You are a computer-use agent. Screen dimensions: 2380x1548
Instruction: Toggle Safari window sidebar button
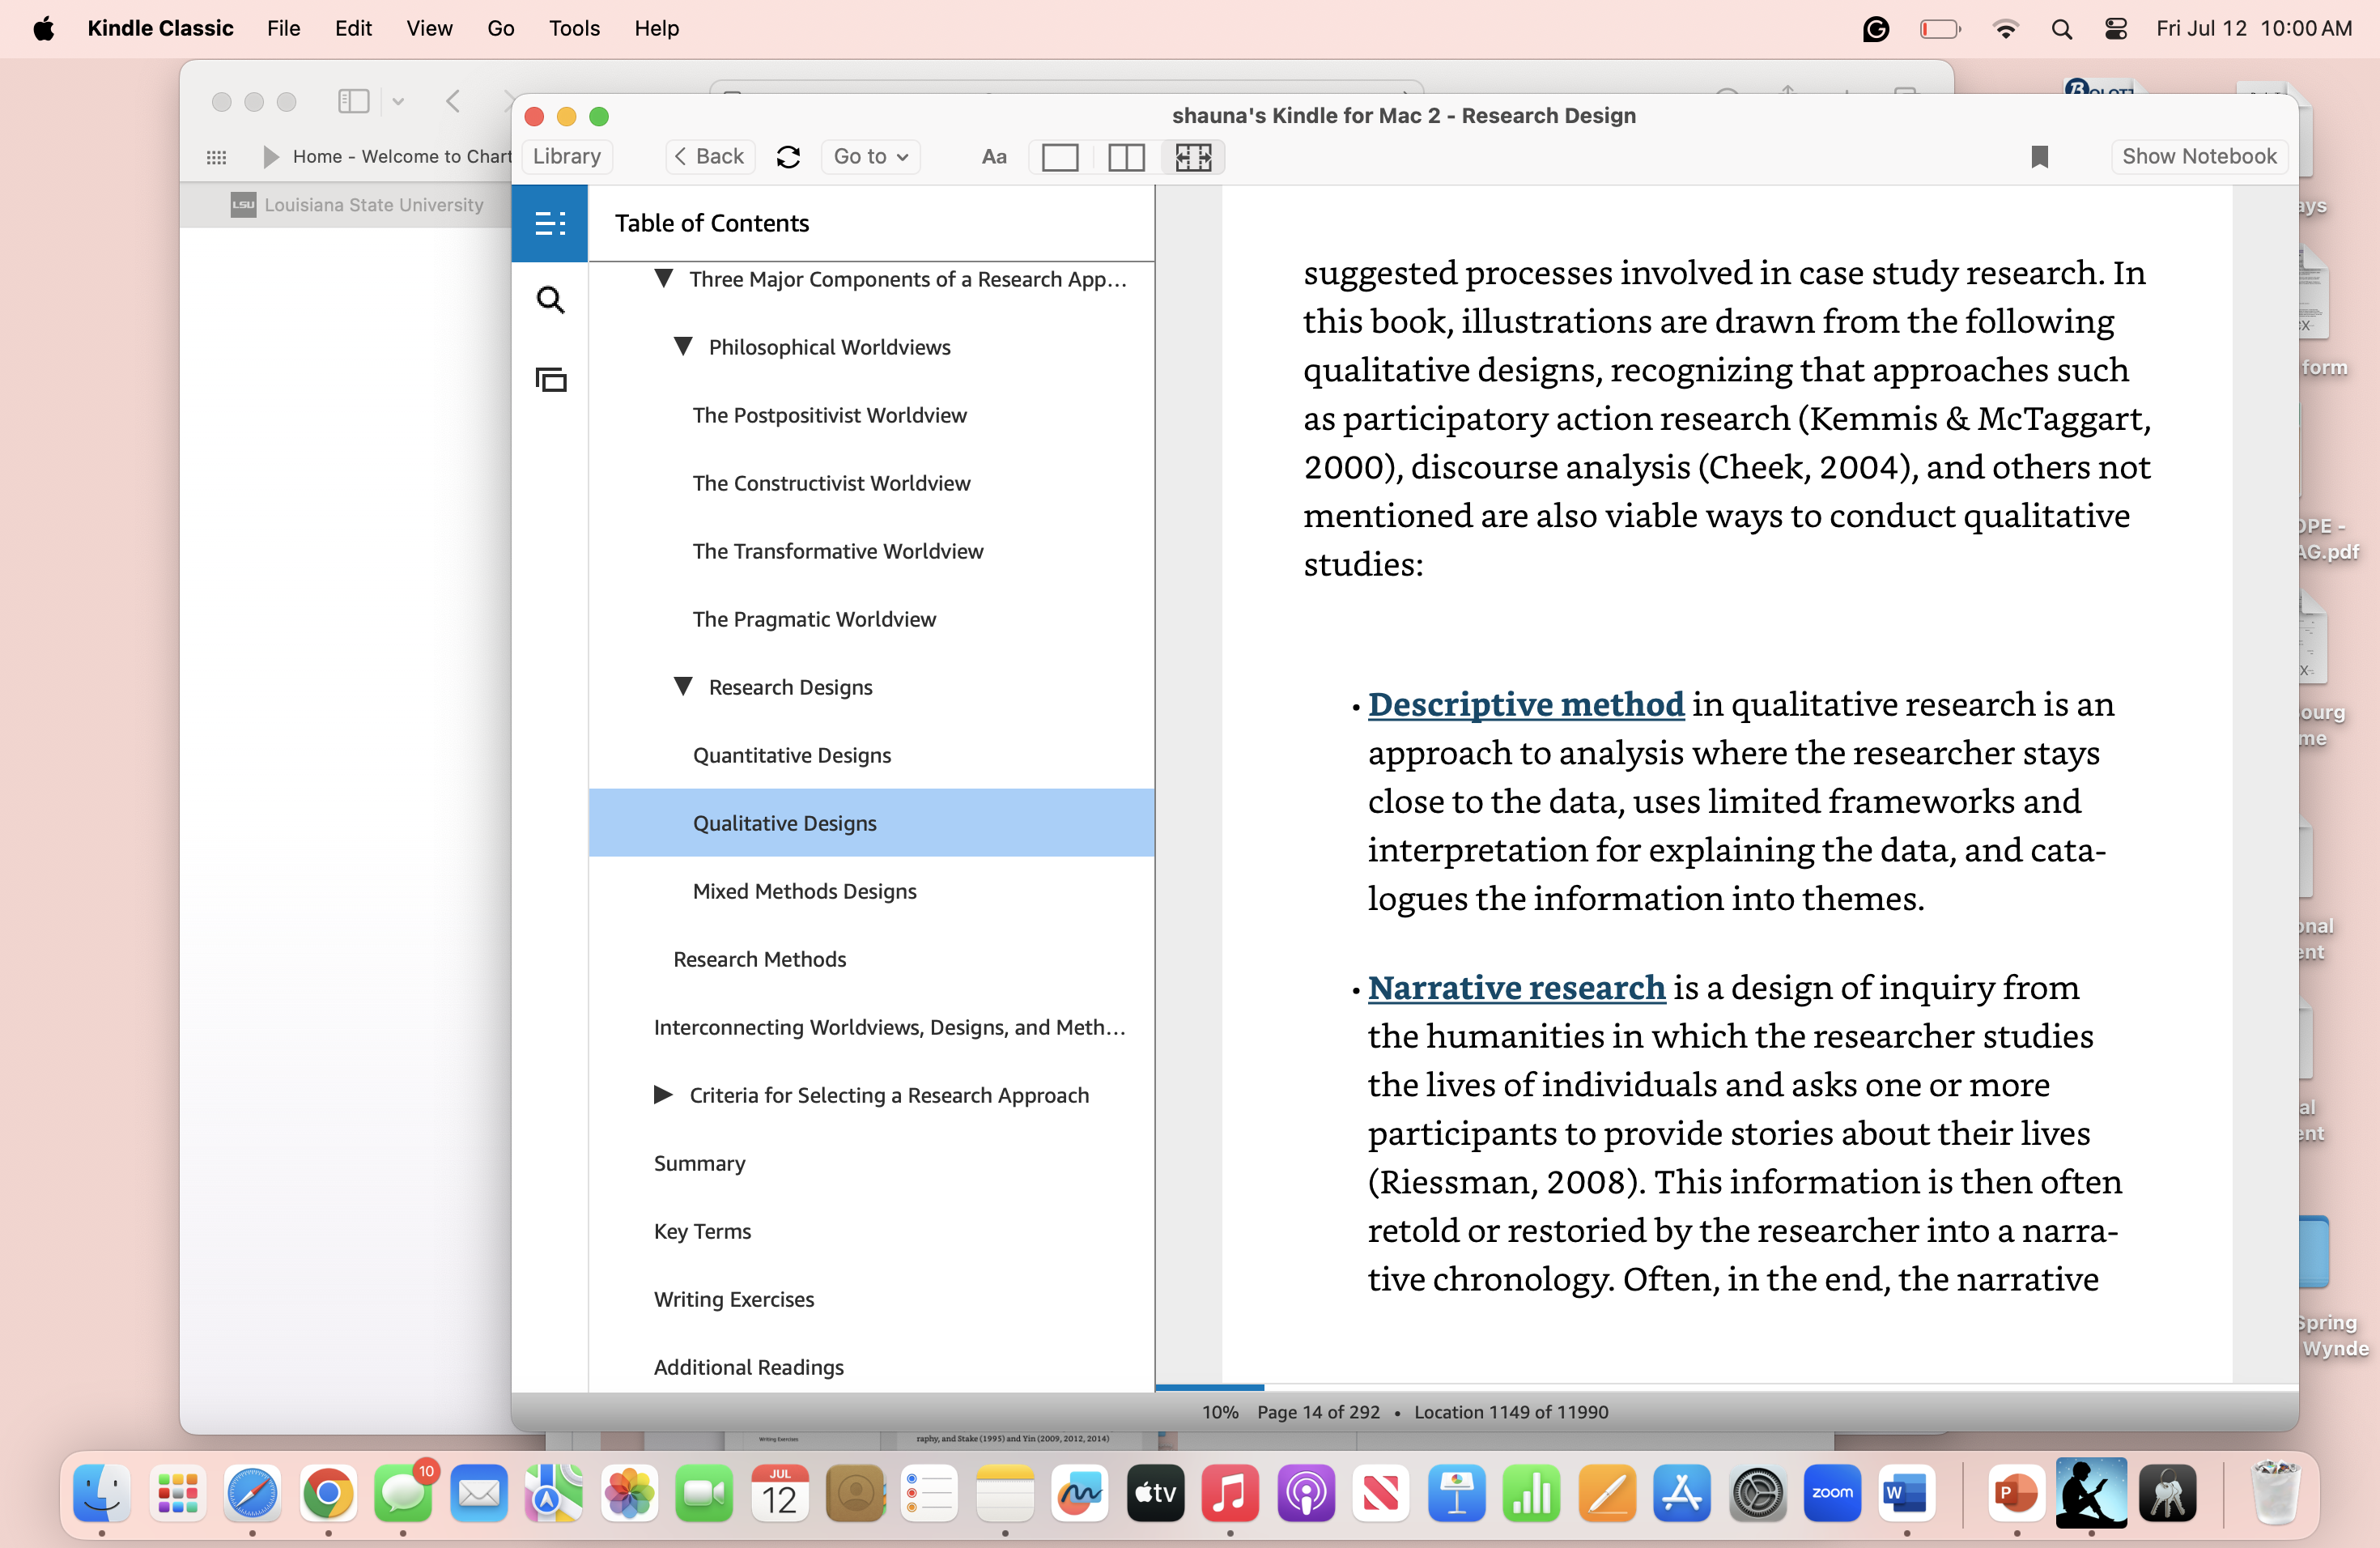pyautogui.click(x=353, y=101)
